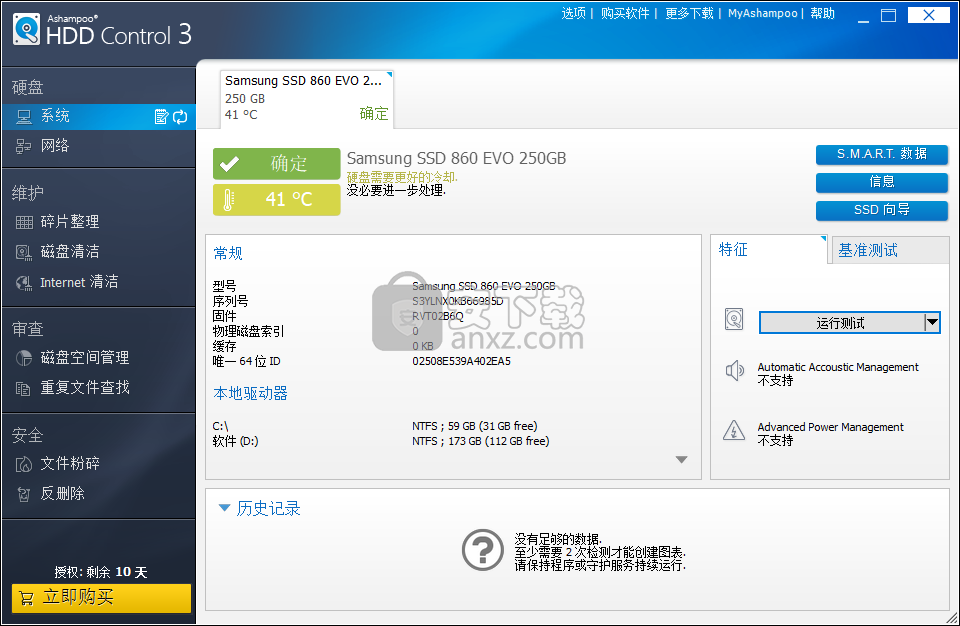Open the S.M.A.R.T. 数据 button
Image resolution: width=960 pixels, height=626 pixels.
[882, 154]
